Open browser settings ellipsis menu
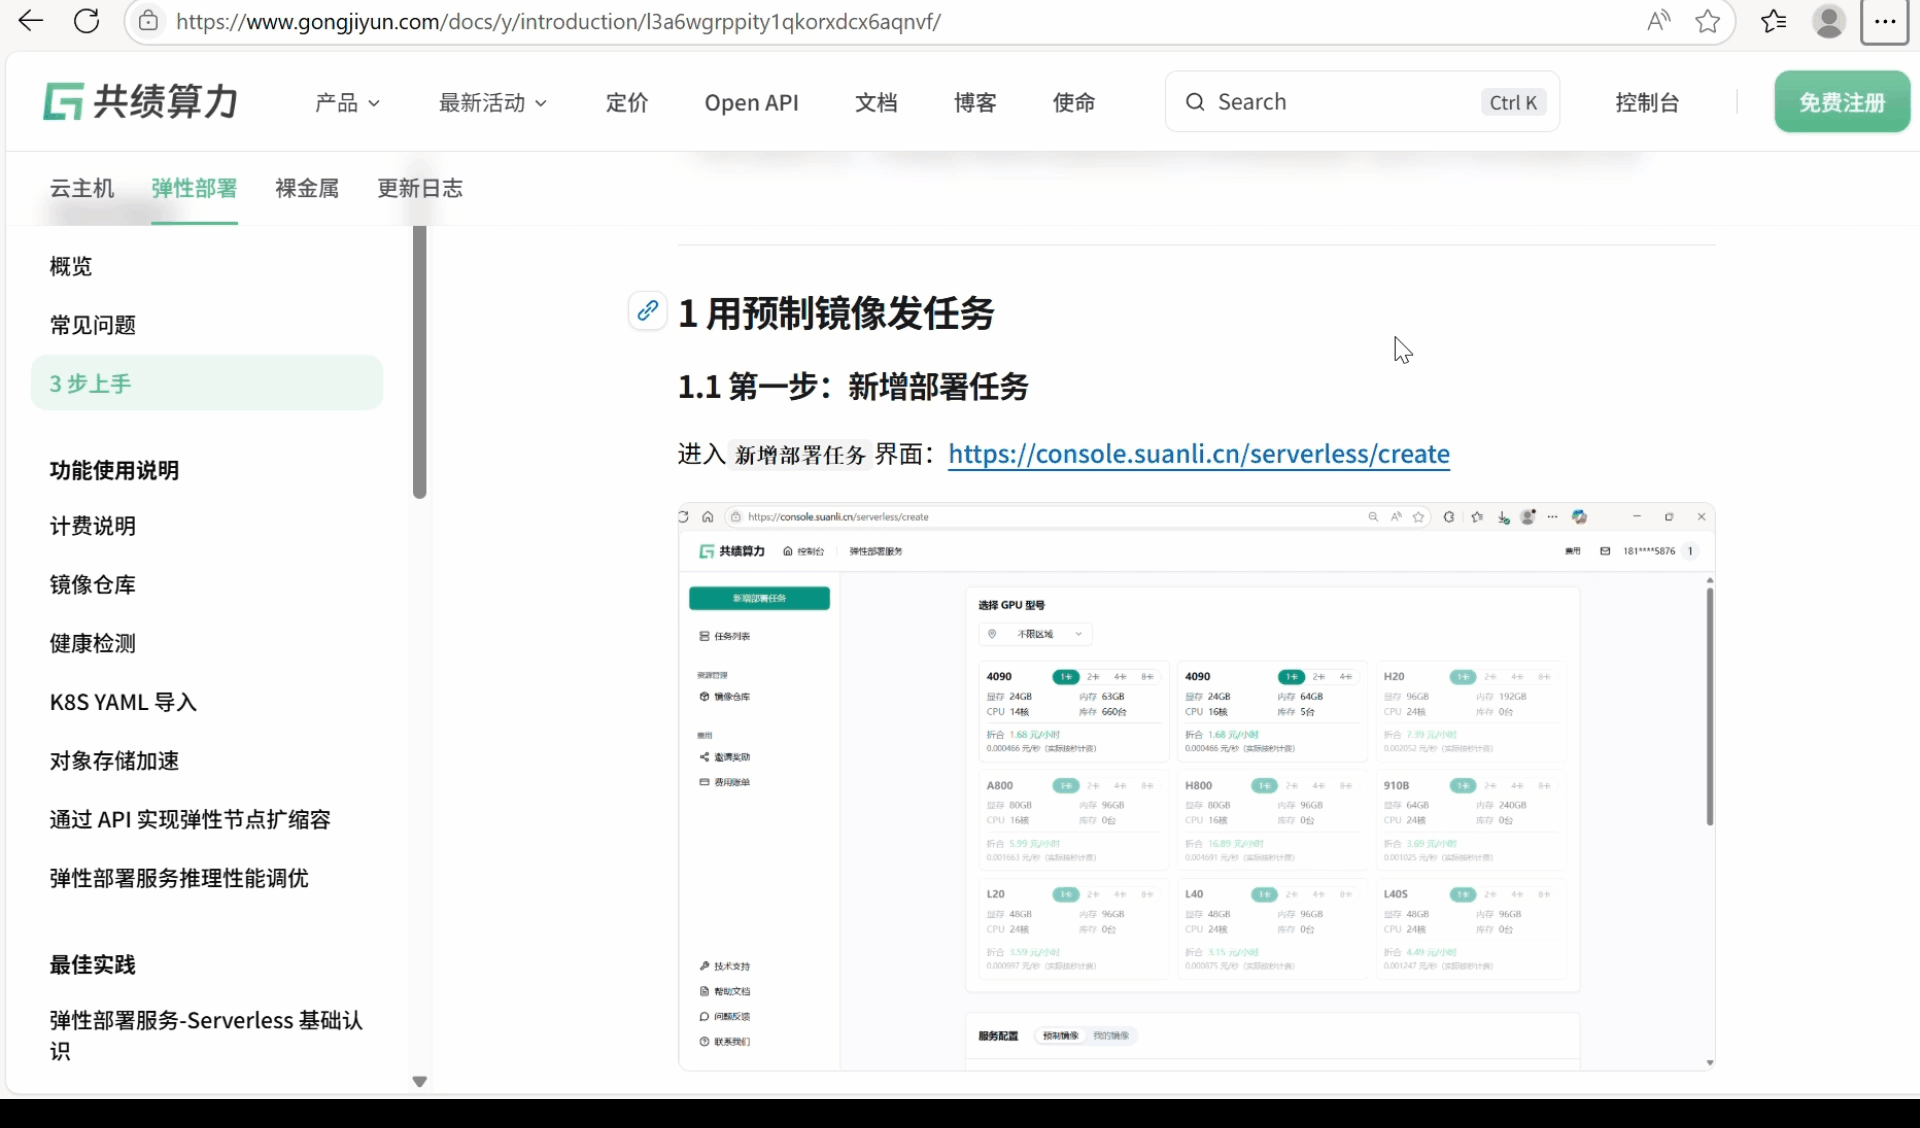This screenshot has width=1920, height=1128. click(x=1885, y=21)
